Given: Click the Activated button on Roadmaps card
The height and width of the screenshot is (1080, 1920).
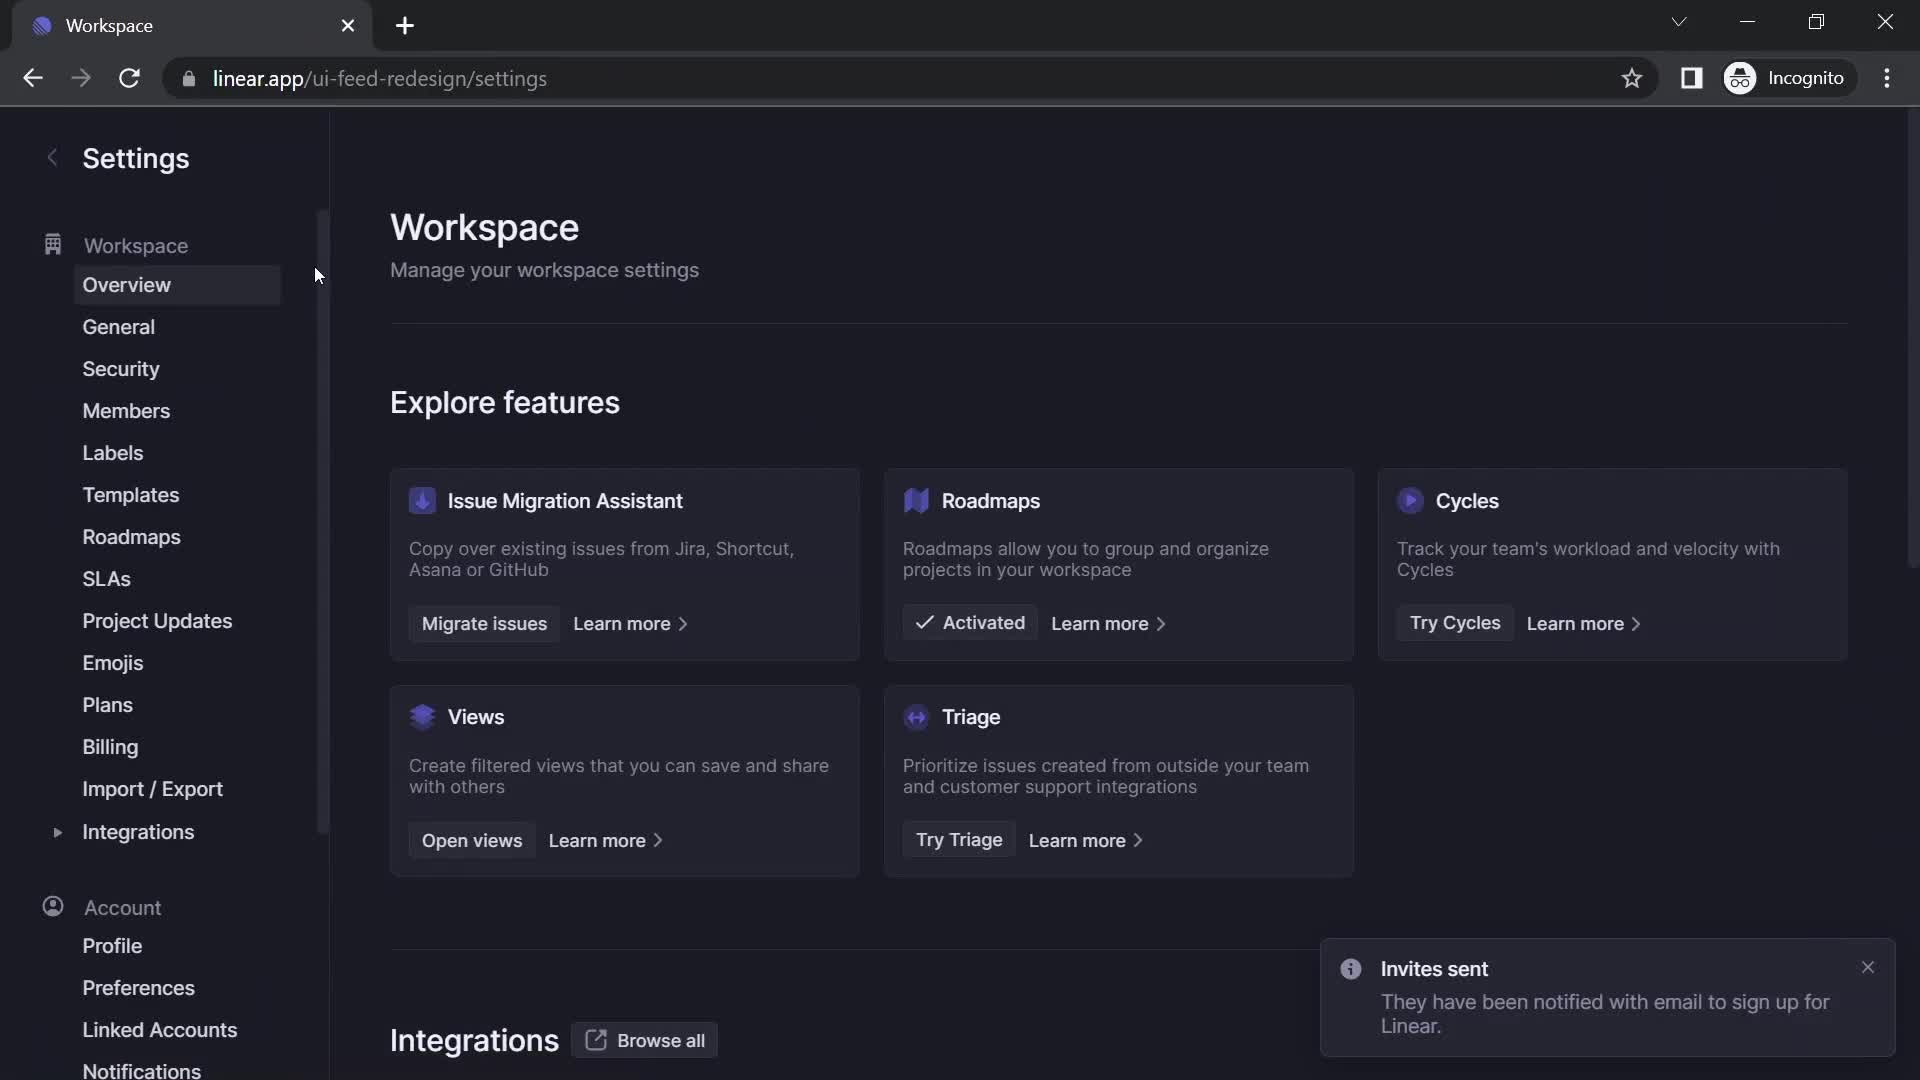Looking at the screenshot, I should click(970, 623).
